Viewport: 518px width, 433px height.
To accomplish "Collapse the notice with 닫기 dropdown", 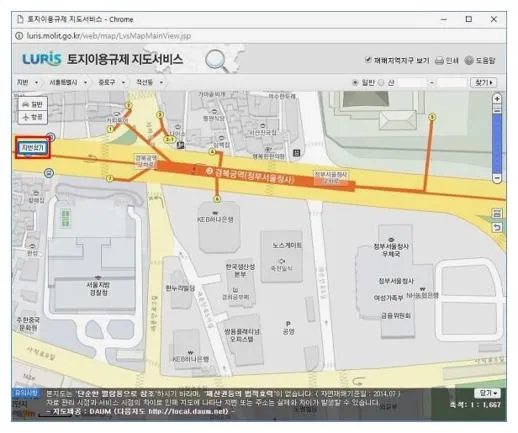I will (488, 393).
